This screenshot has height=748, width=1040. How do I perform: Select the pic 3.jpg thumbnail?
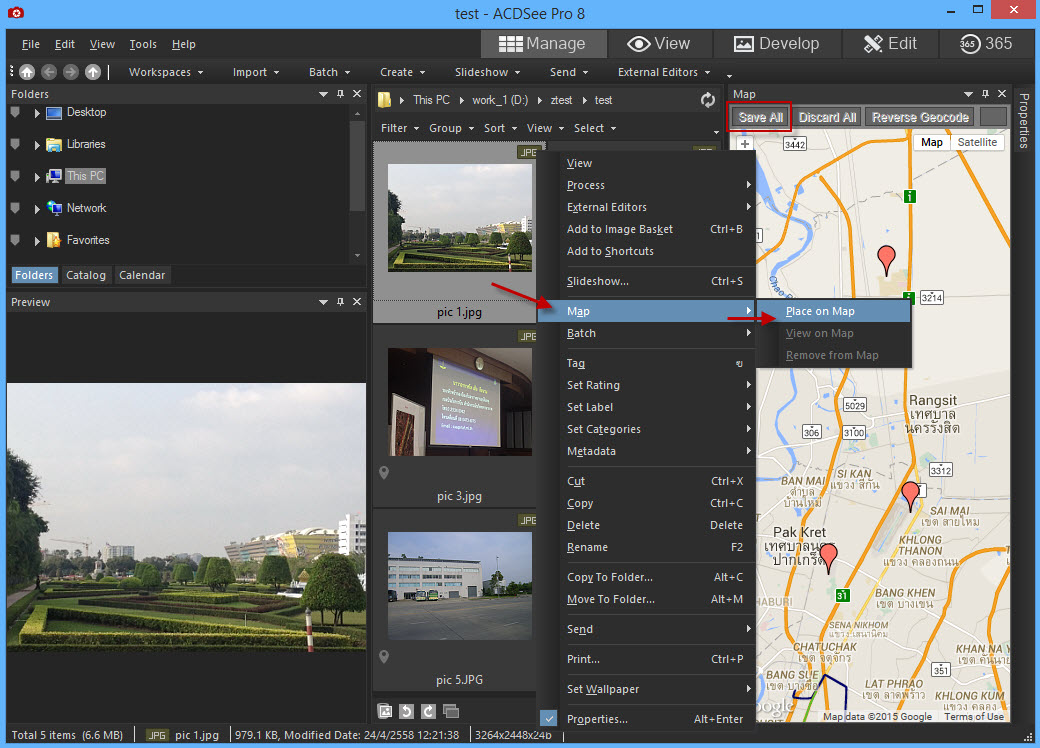[459, 402]
